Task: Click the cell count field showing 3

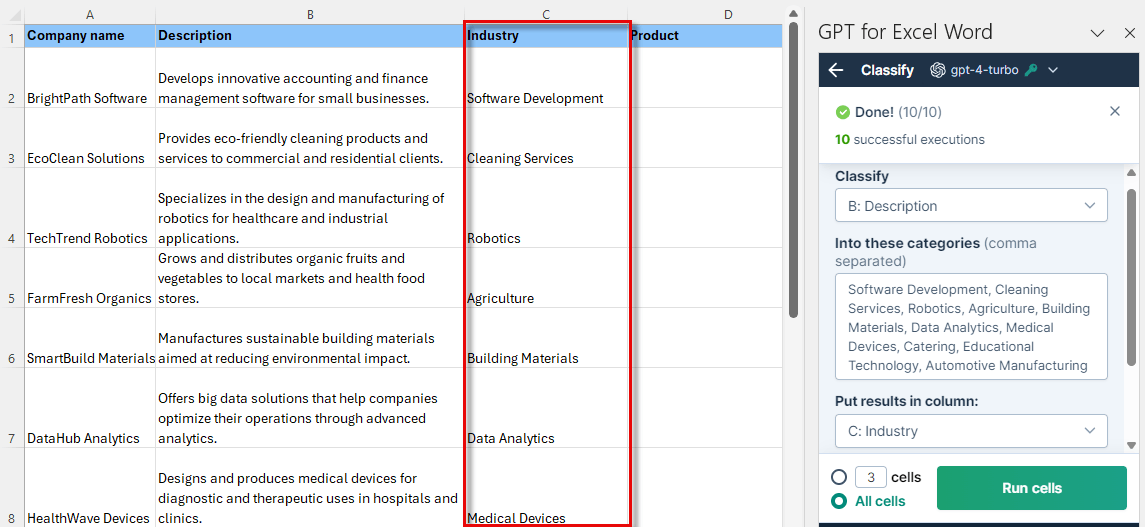Action: coord(870,477)
